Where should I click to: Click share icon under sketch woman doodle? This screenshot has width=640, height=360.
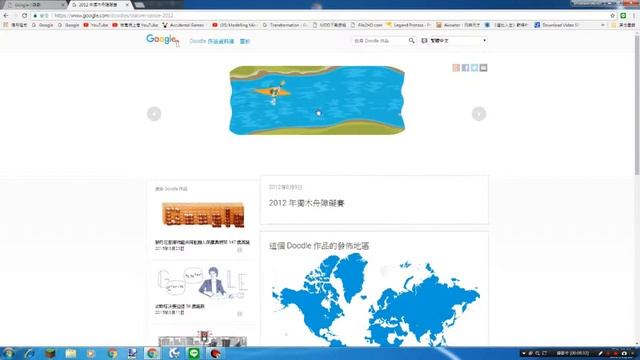(240, 313)
